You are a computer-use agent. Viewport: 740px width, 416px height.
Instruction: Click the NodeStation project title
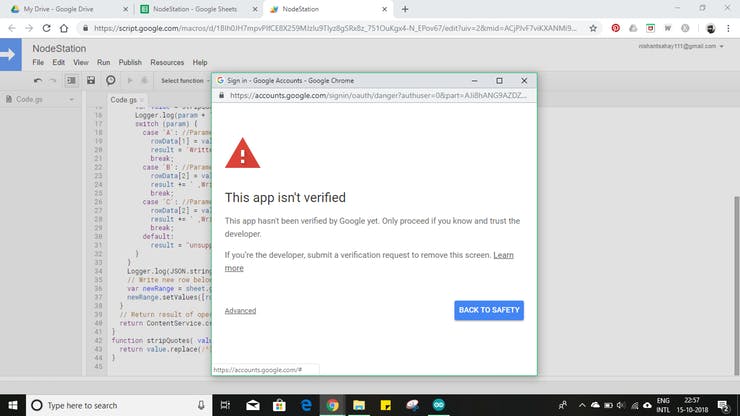coord(59,48)
